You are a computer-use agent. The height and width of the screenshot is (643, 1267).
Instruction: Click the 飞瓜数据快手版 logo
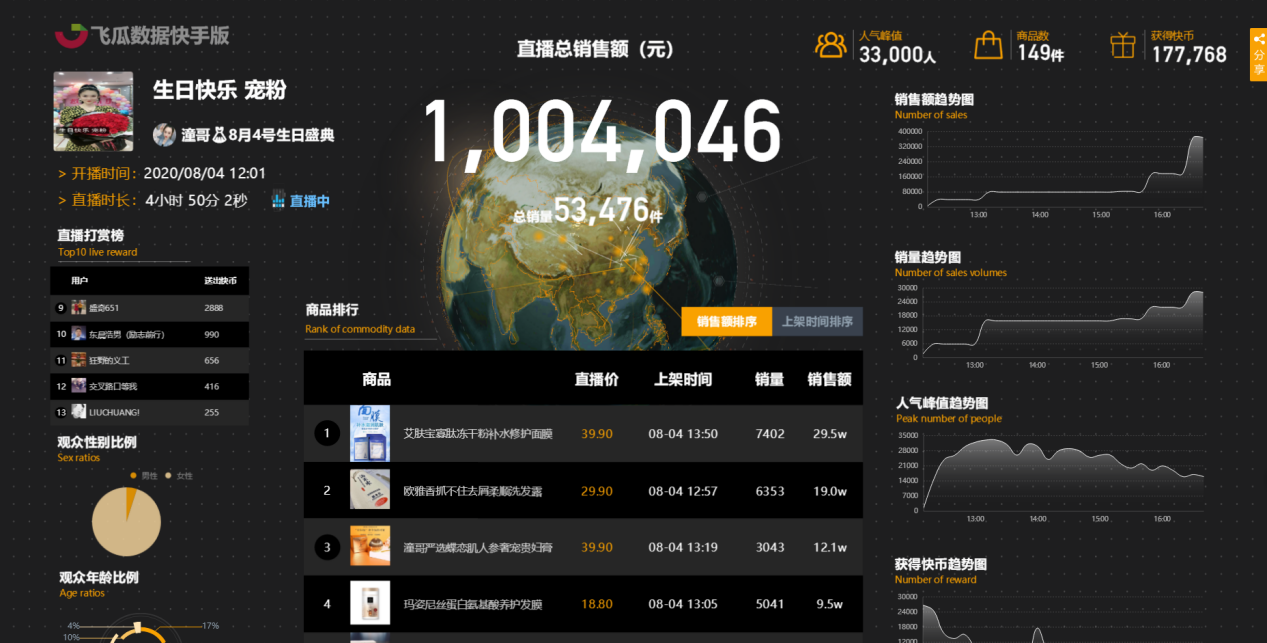142,35
